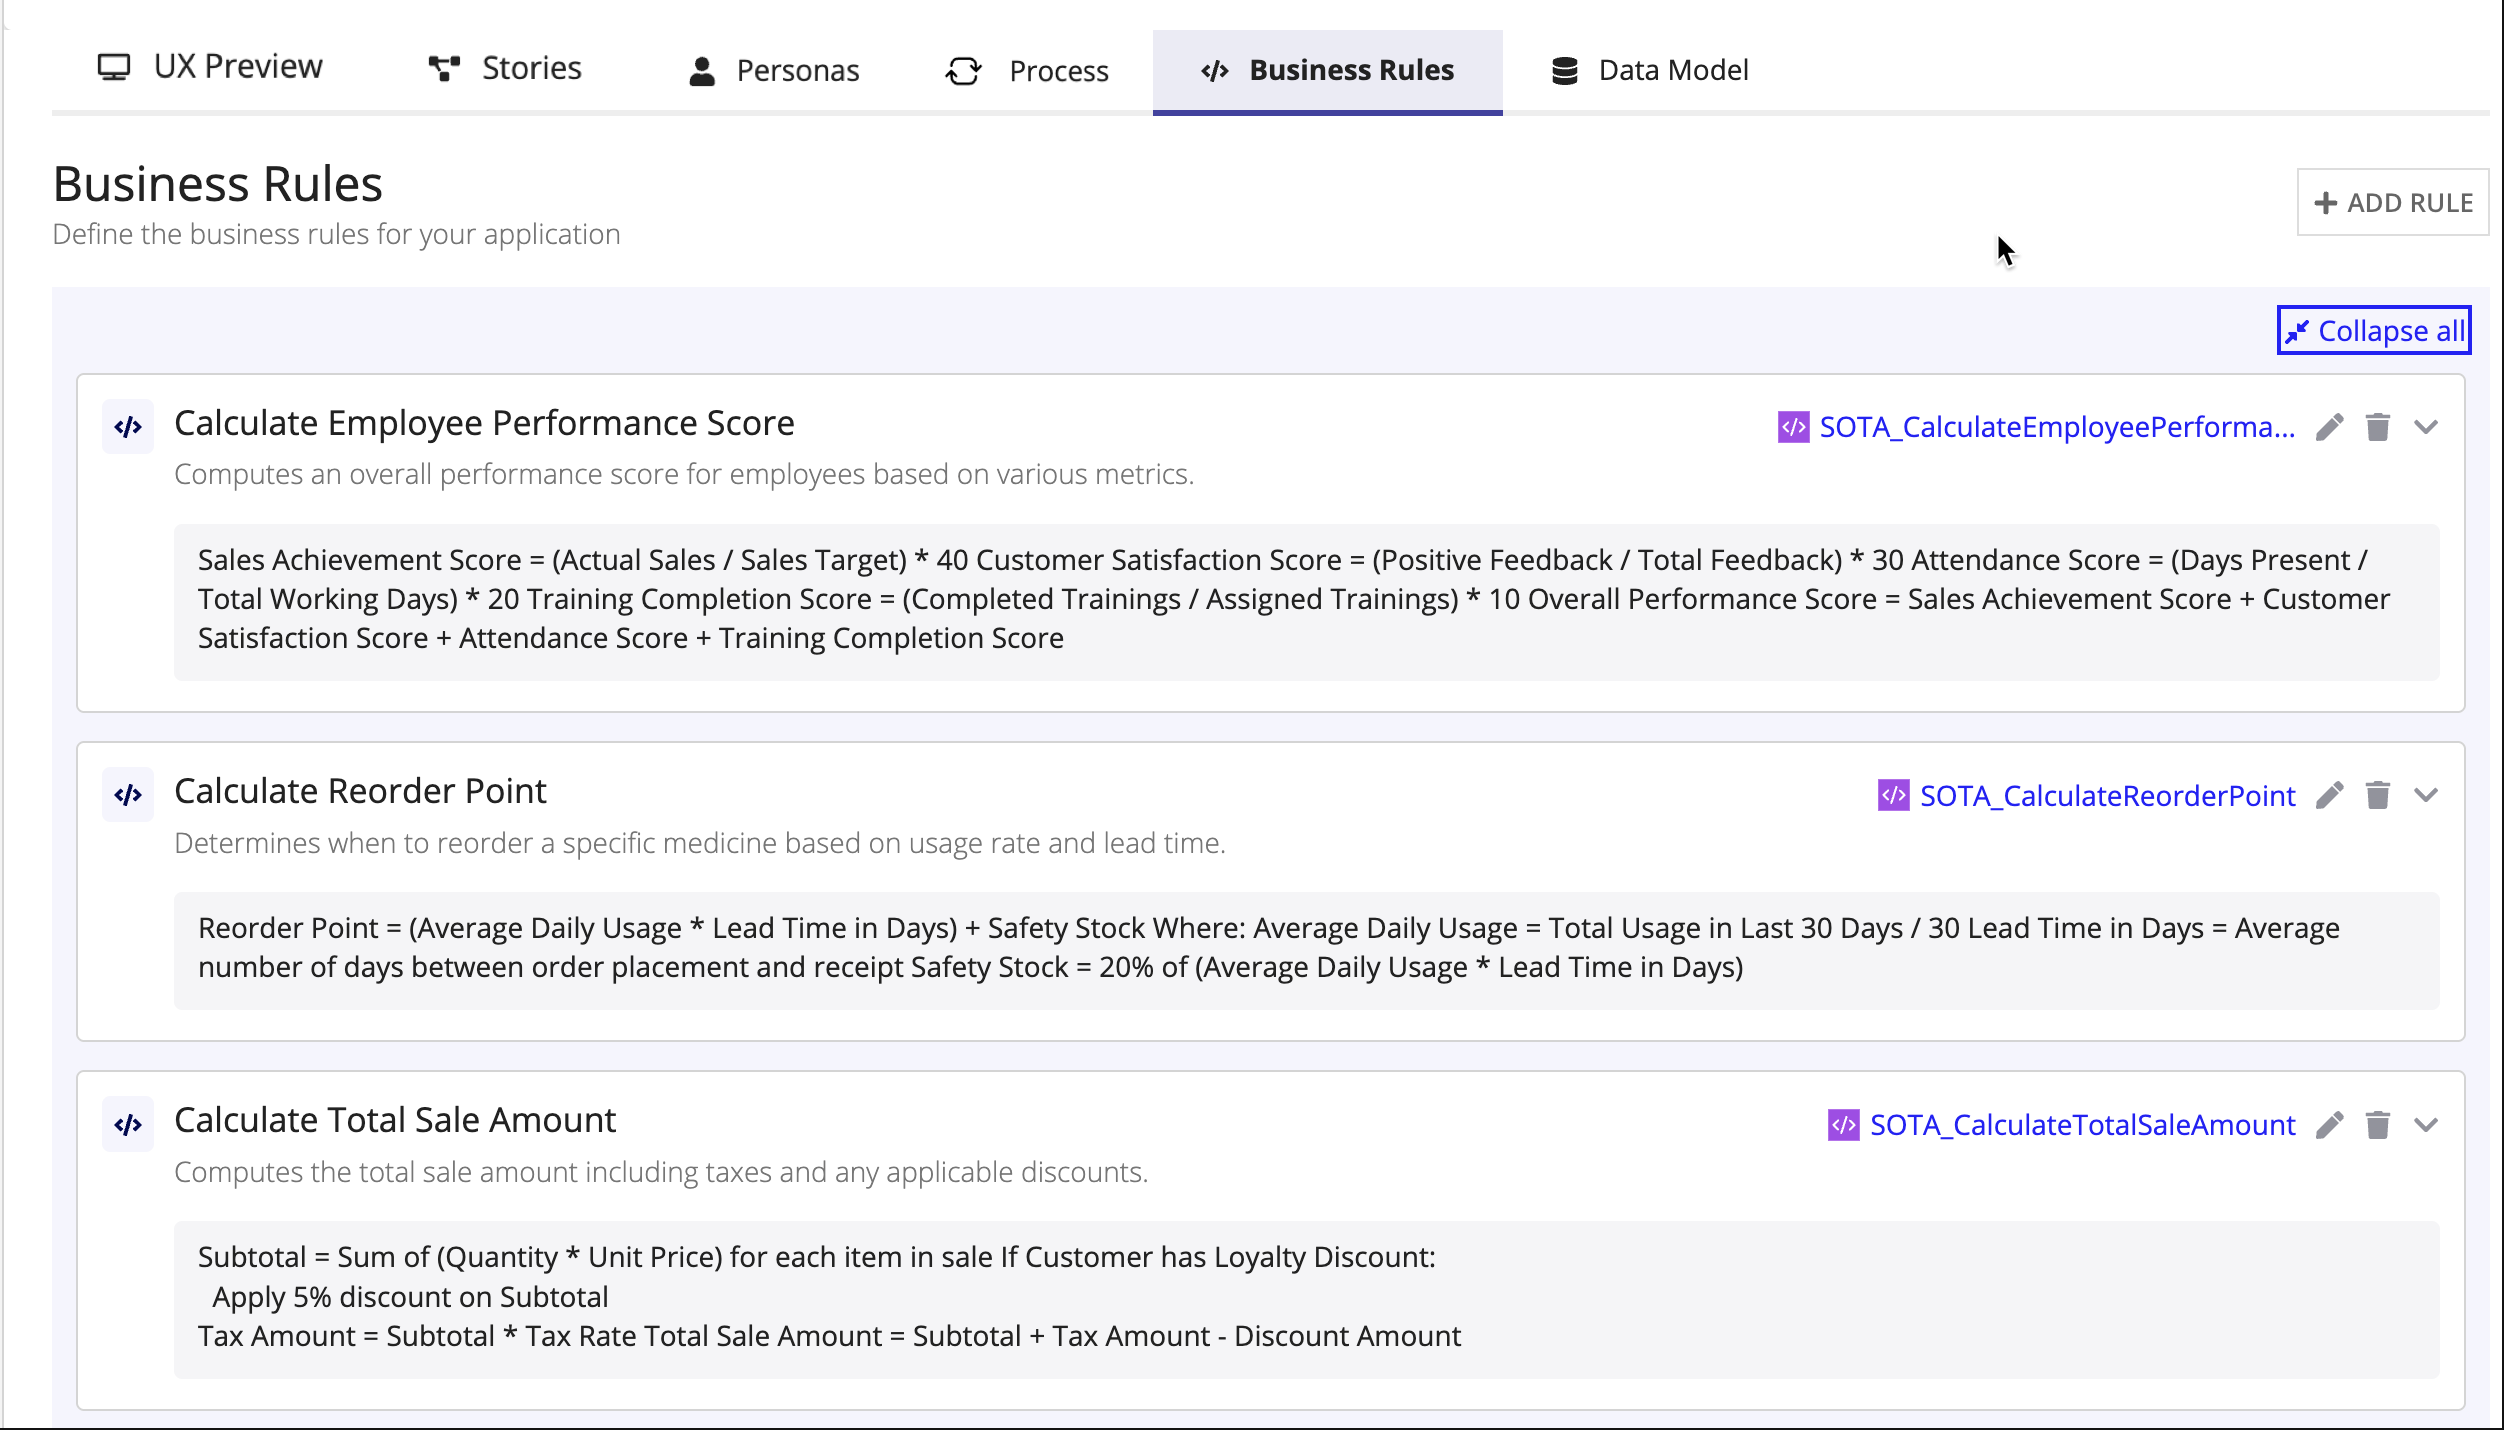Edit the Calculate Total Sale Amount rule

coord(2330,1125)
